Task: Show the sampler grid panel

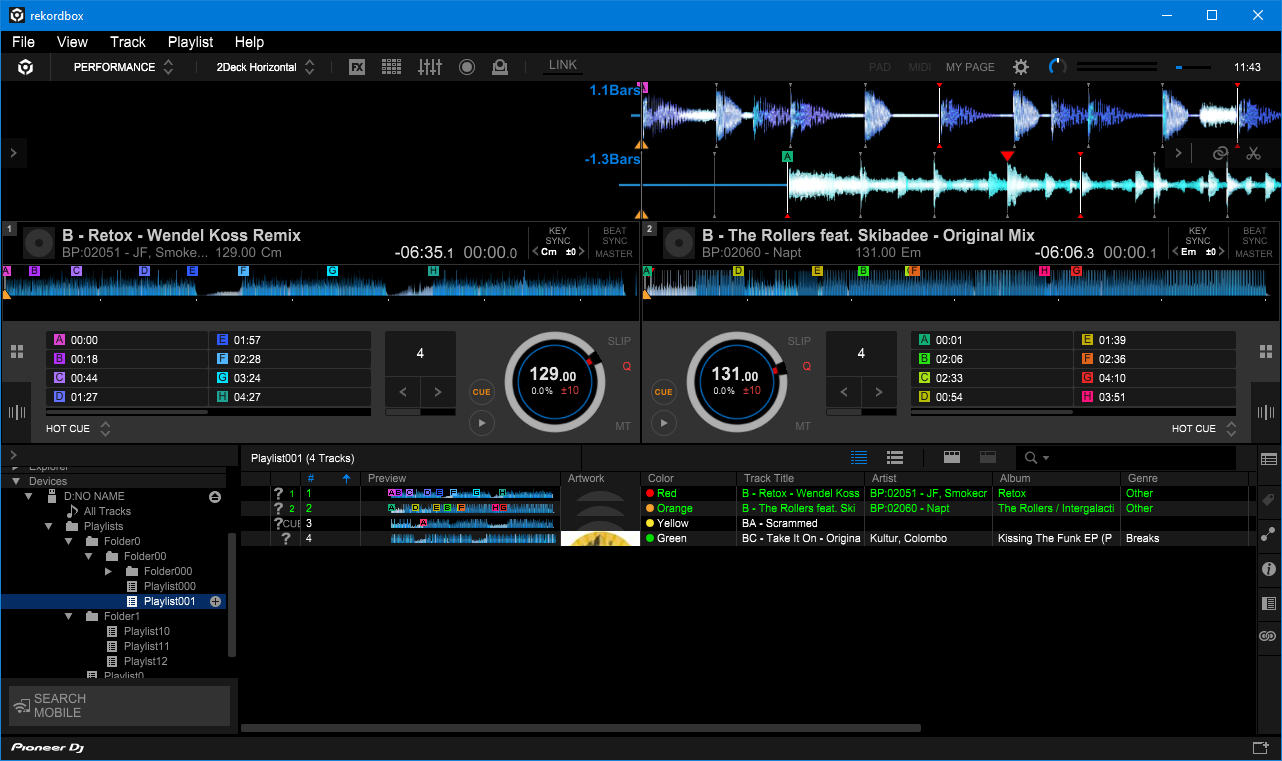Action: [x=392, y=67]
